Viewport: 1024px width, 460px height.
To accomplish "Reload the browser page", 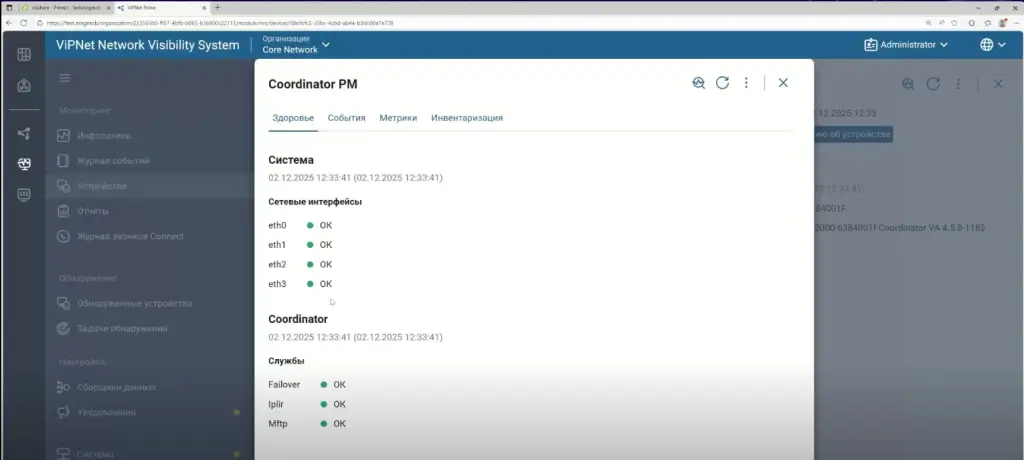I will tap(24, 23).
